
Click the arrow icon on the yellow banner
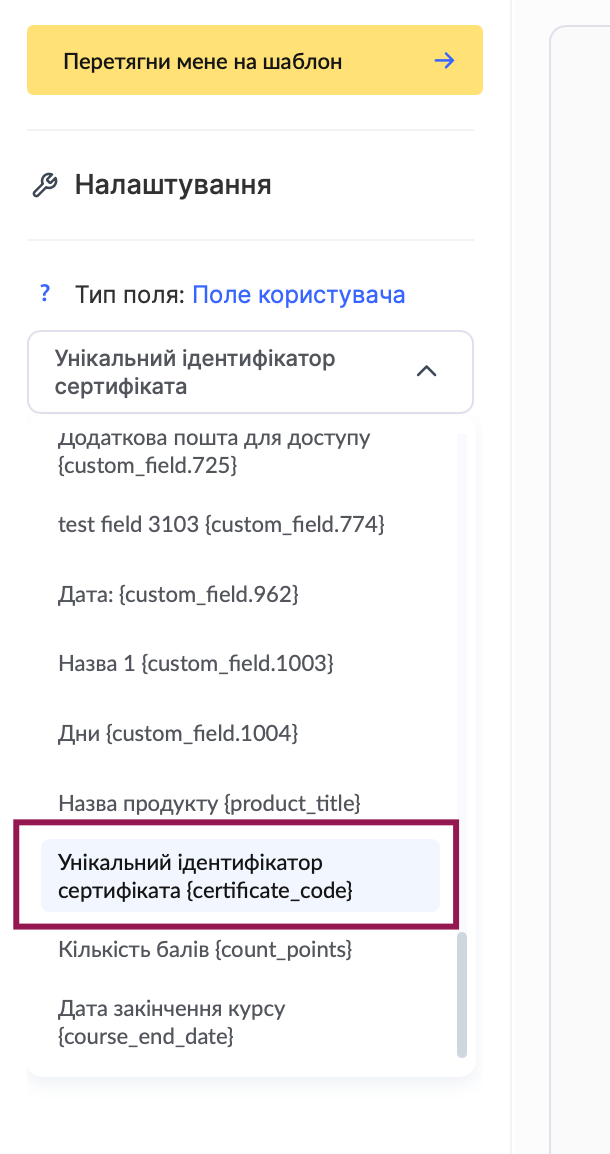444,61
